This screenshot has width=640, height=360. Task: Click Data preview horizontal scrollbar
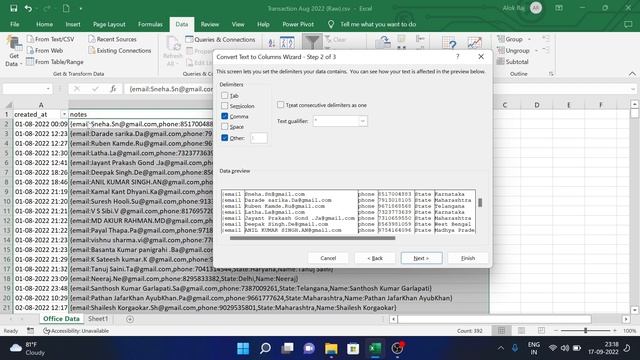[x=312, y=238]
